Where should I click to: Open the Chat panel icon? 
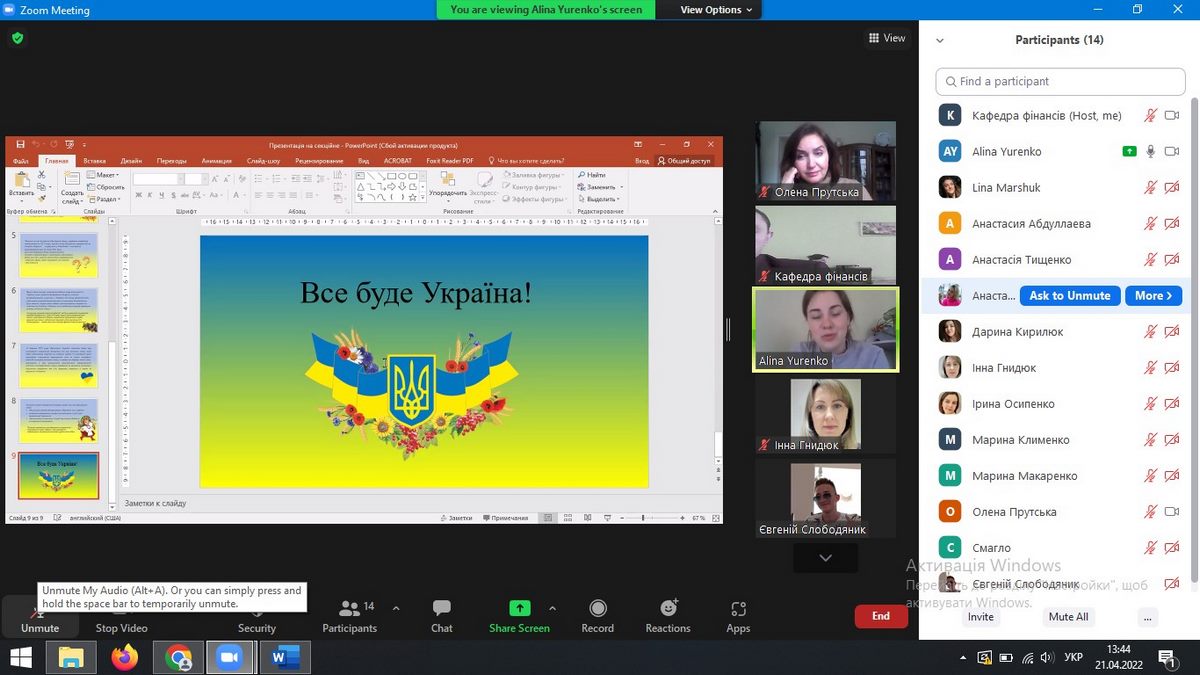(441, 609)
